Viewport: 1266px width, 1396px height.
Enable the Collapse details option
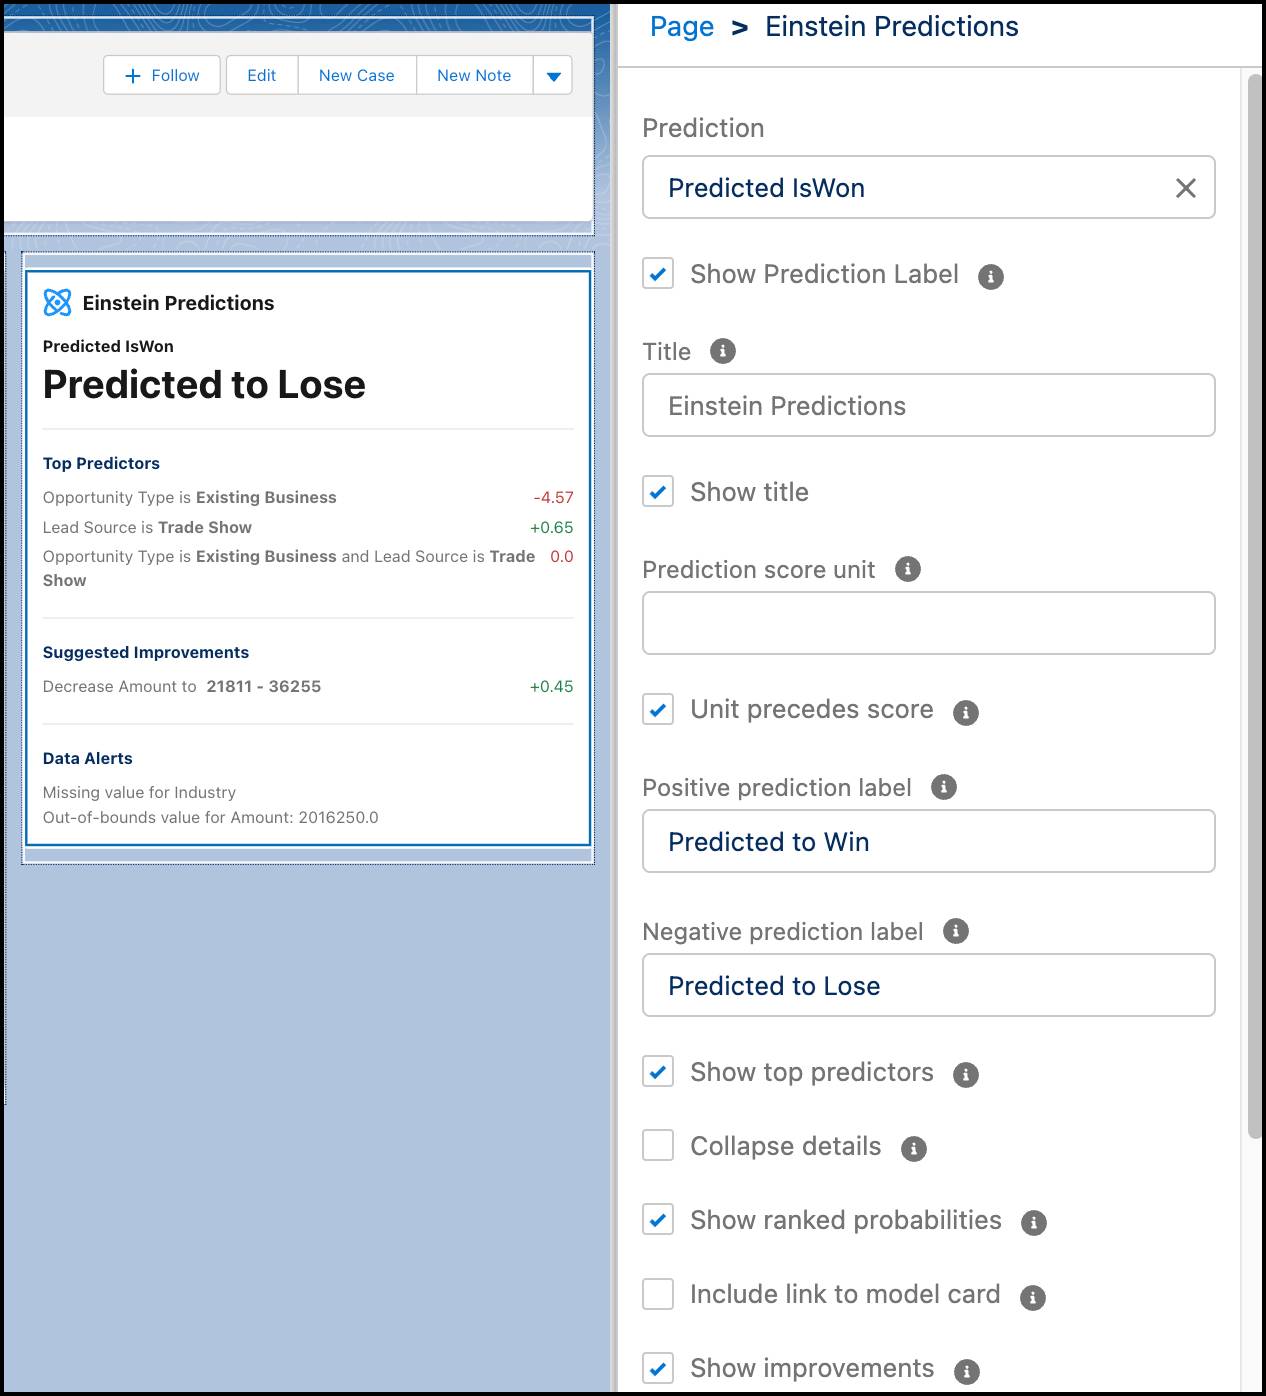click(657, 1146)
